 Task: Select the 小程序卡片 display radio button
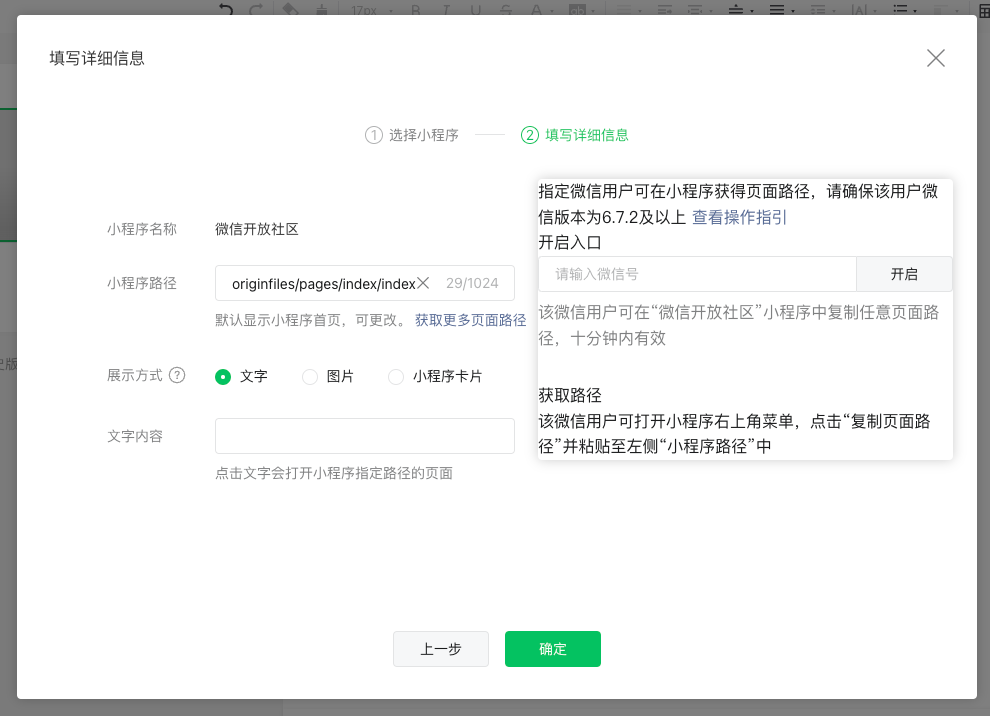pos(396,376)
